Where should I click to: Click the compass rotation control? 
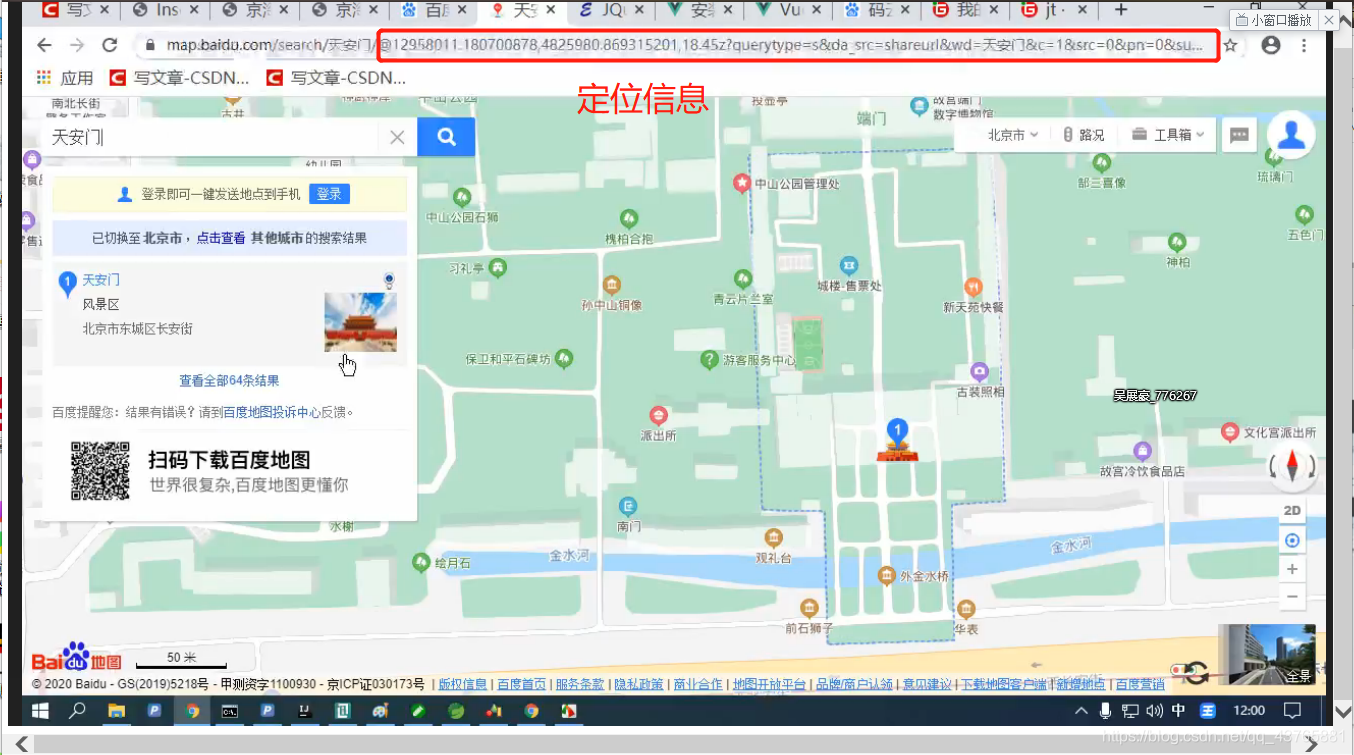(1291, 467)
